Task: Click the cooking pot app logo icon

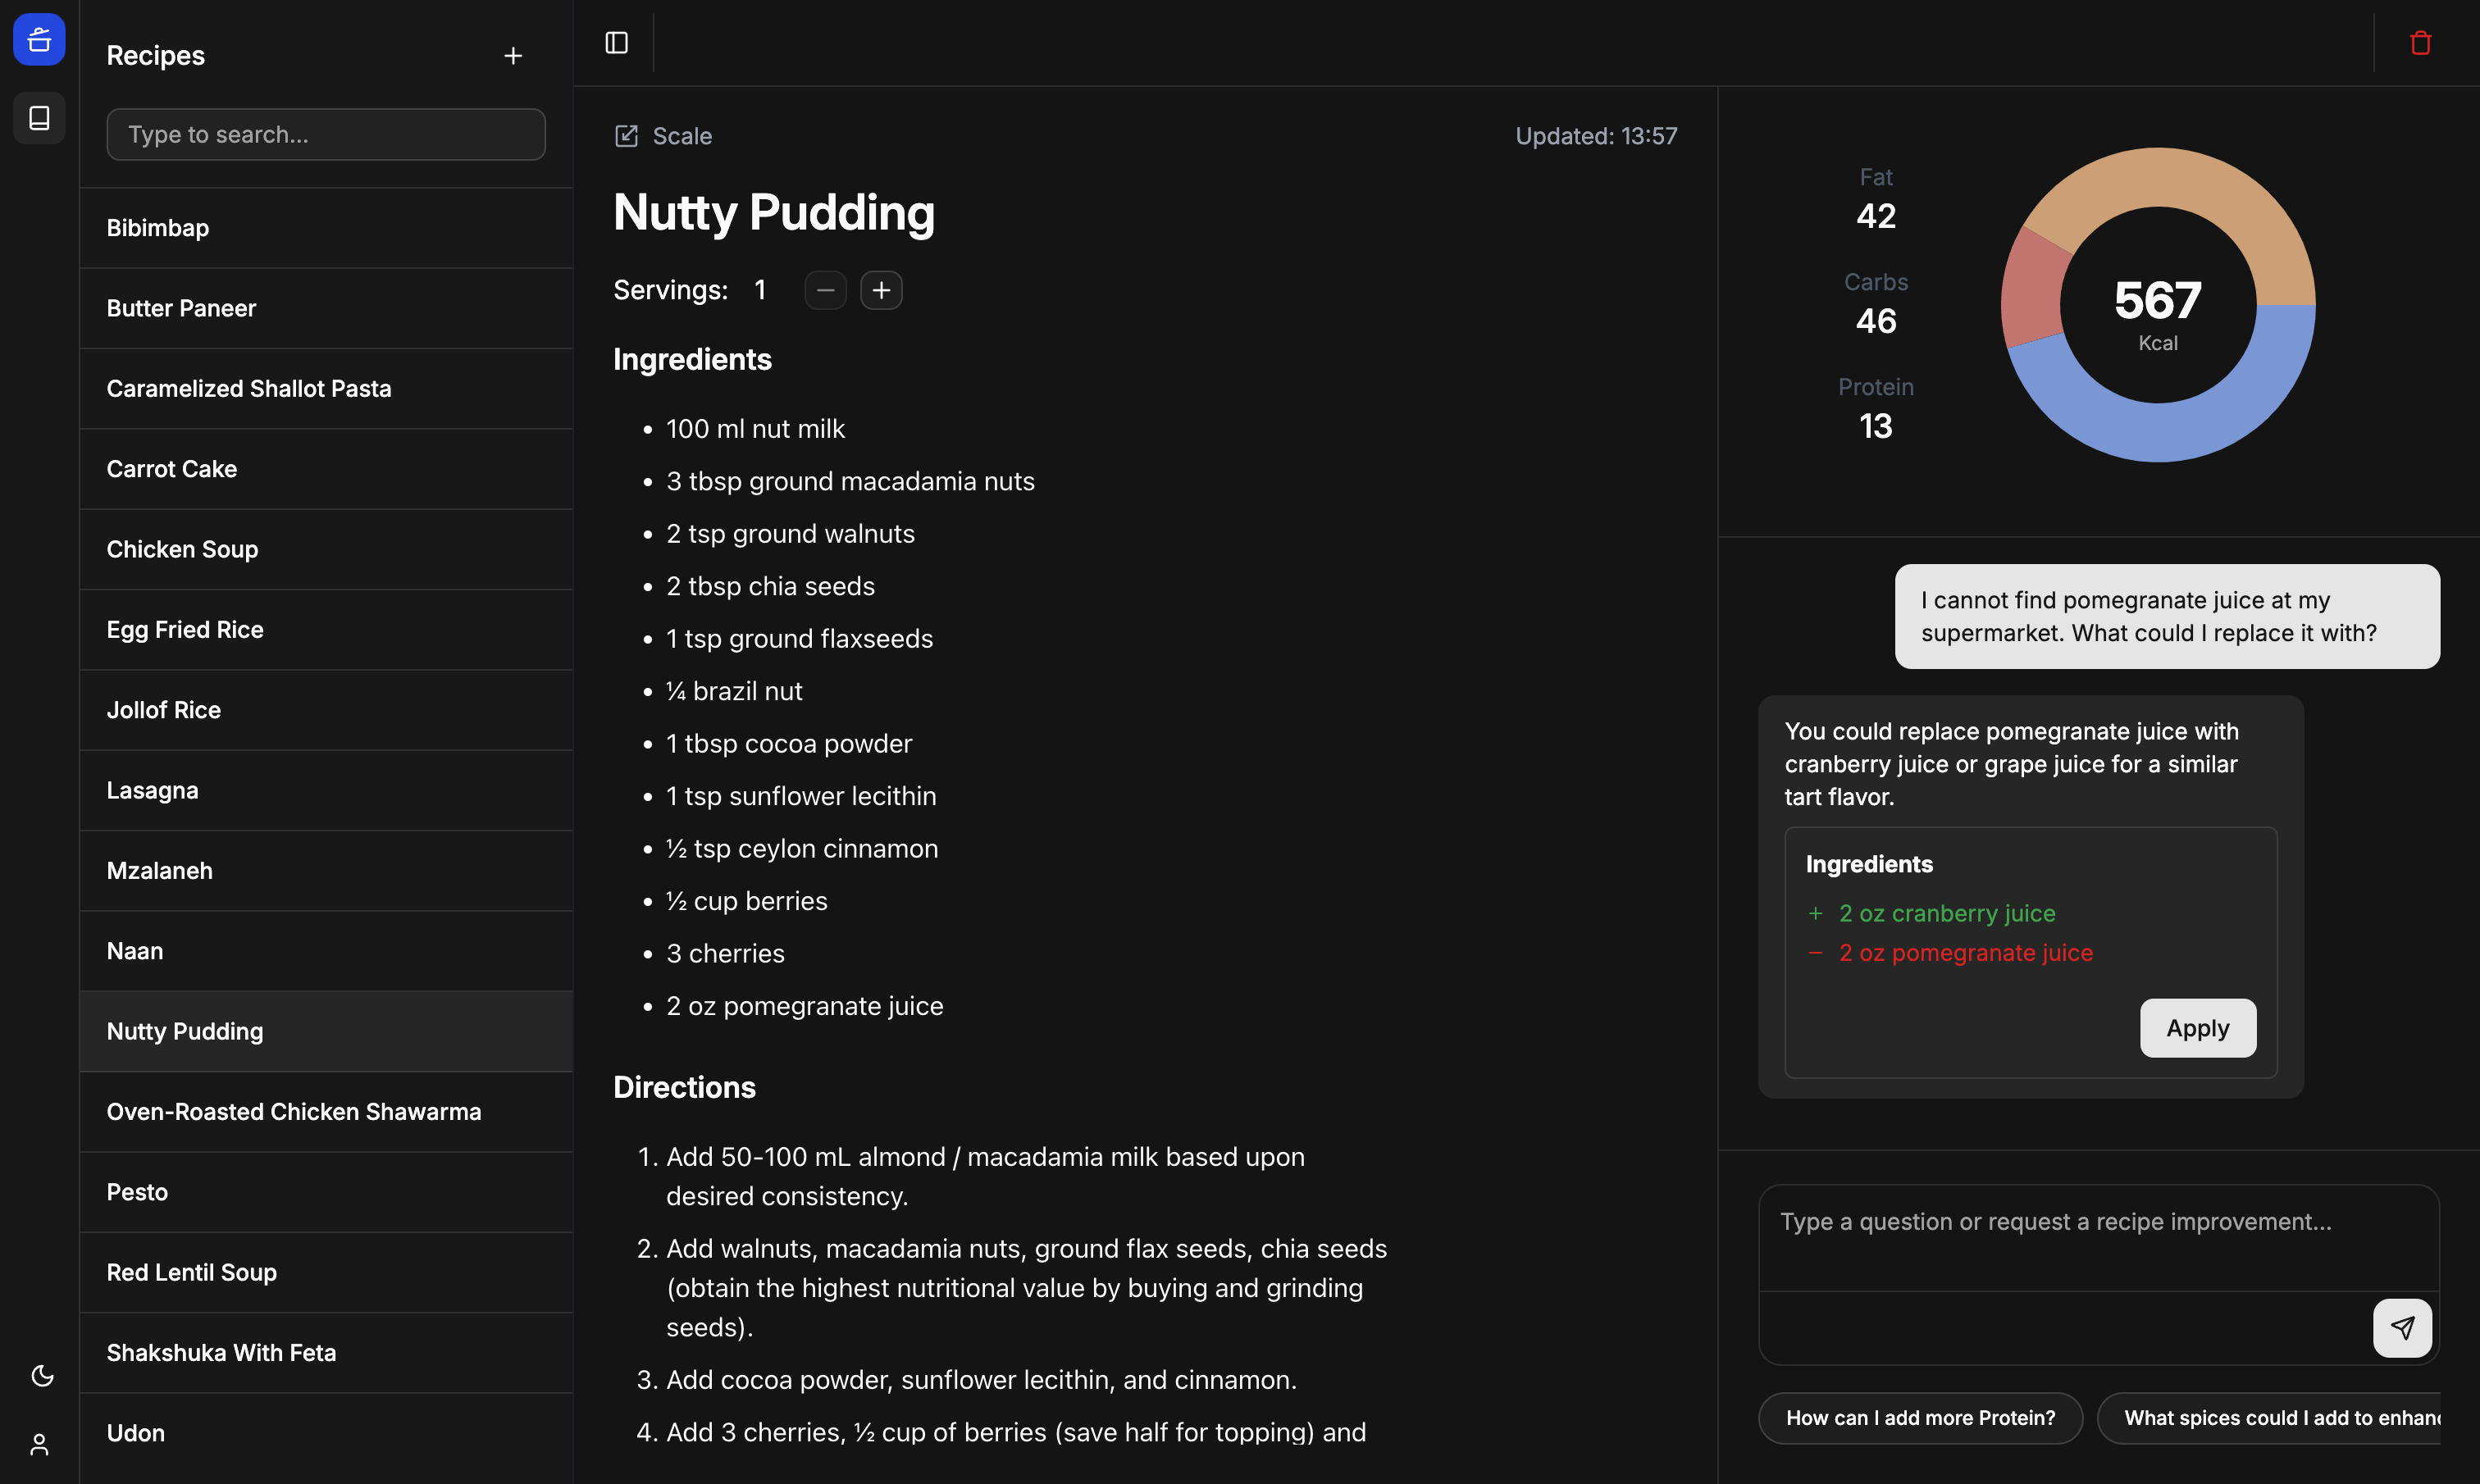Action: pos(39,40)
